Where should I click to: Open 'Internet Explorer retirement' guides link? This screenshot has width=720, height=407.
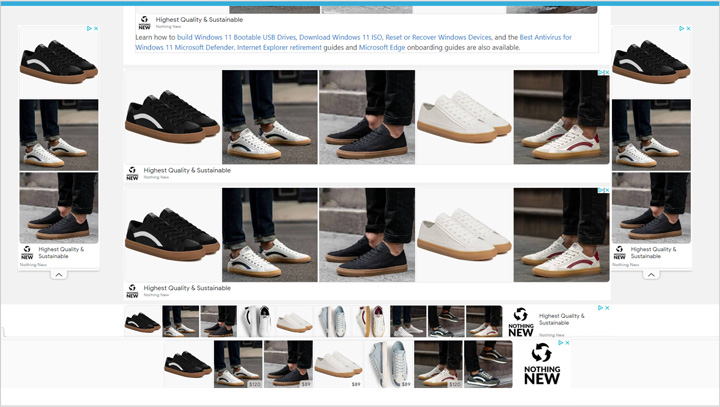coord(279,47)
